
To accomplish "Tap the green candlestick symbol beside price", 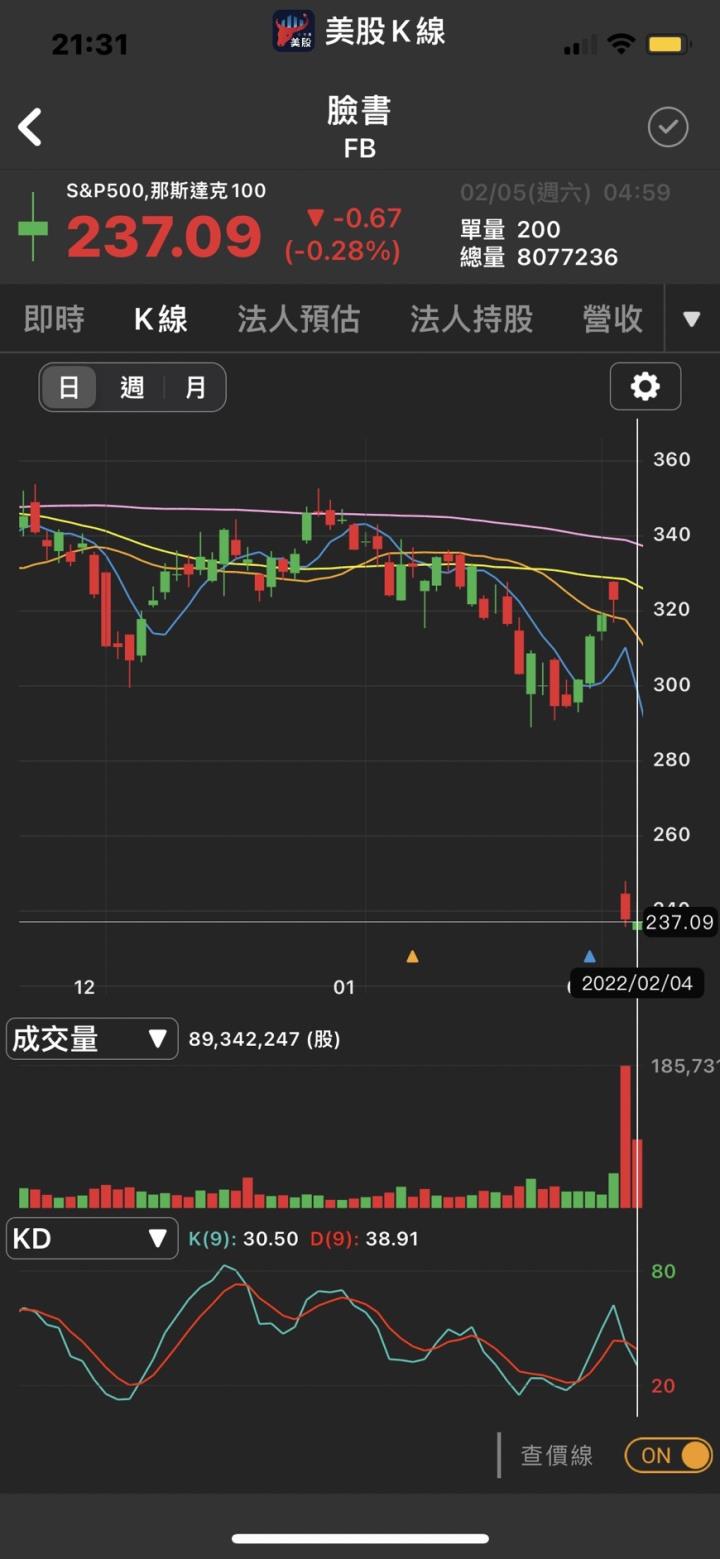I will (x=33, y=227).
